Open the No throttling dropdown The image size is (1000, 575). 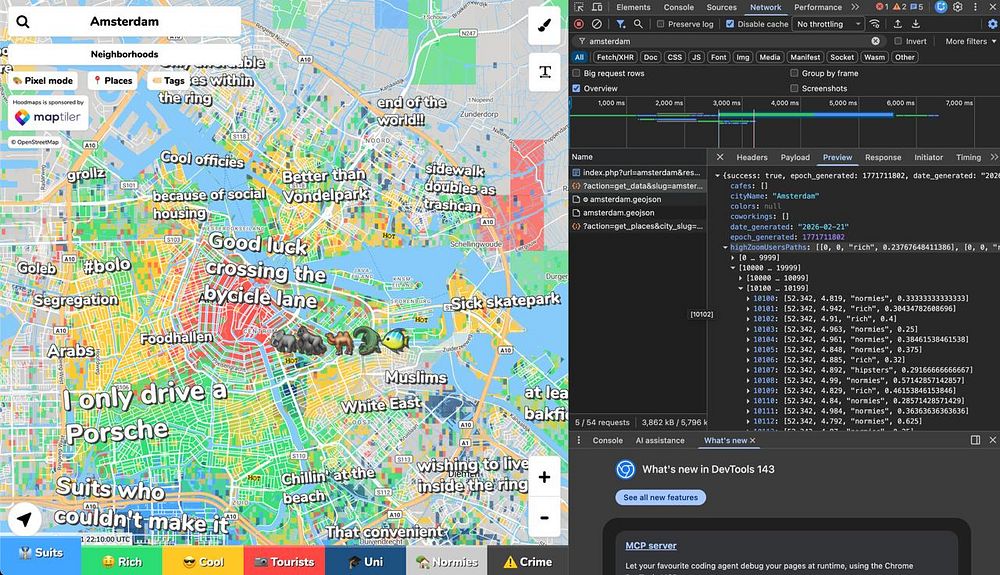pos(828,24)
